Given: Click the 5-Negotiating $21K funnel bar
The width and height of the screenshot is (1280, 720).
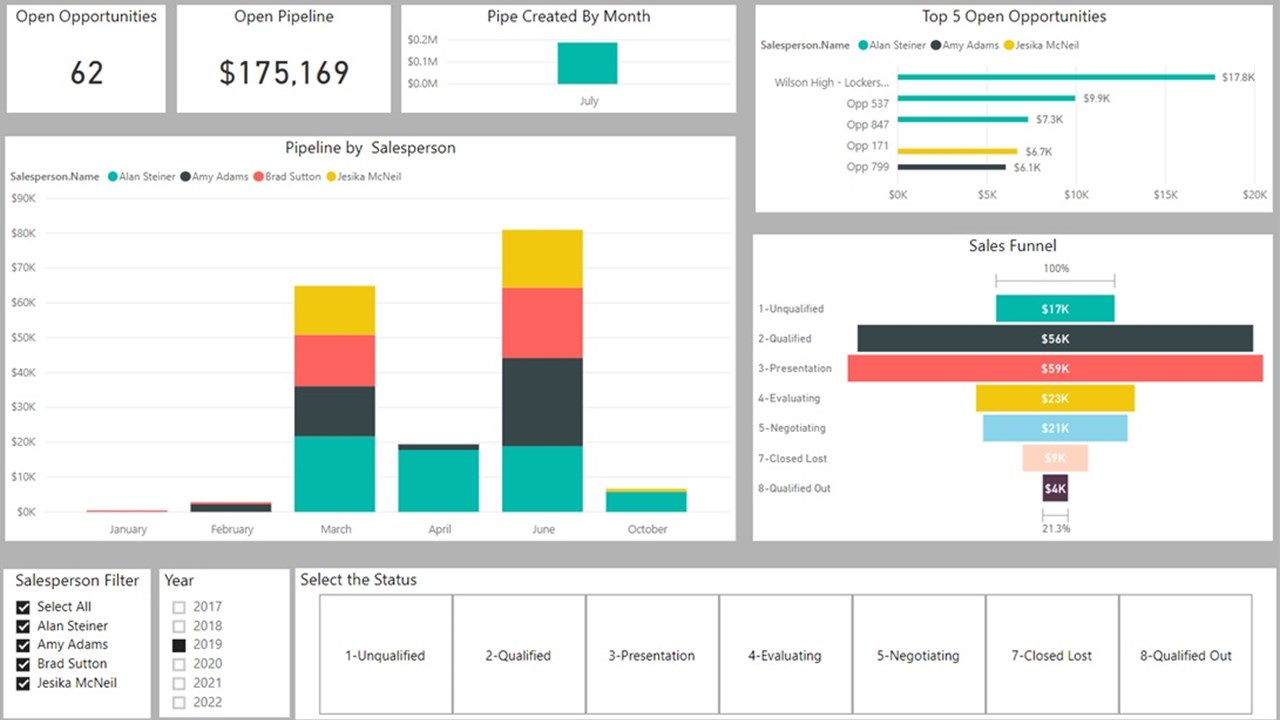Looking at the screenshot, I should click(1055, 428).
